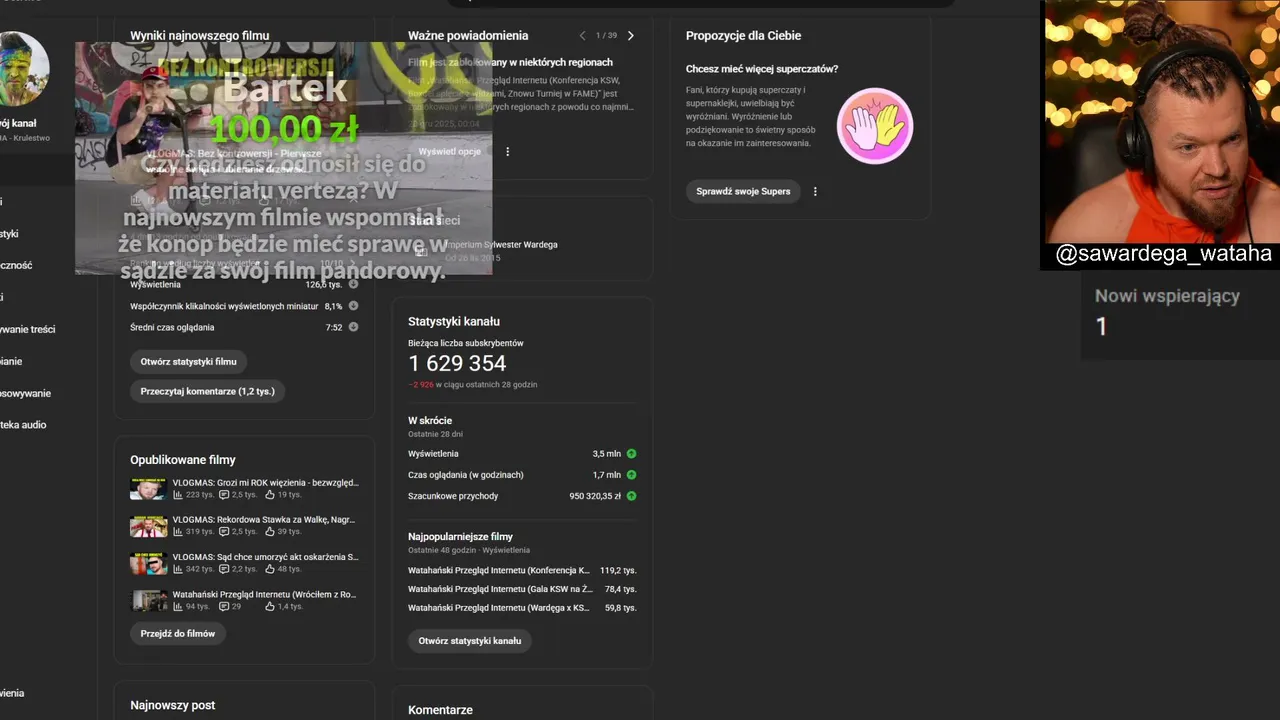Image resolution: width=1280 pixels, height=720 pixels.
Task: Click green up-arrow next to Czas oglądania 1,7 mln
Action: click(x=631, y=475)
